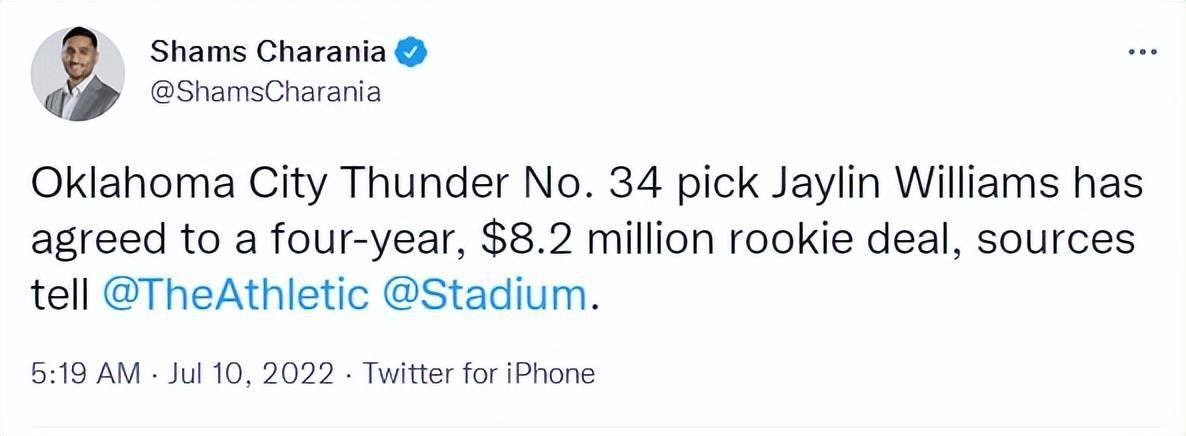Click the word tell before @TheAthletic
Screen dimensions: 1186x436
click(59, 294)
